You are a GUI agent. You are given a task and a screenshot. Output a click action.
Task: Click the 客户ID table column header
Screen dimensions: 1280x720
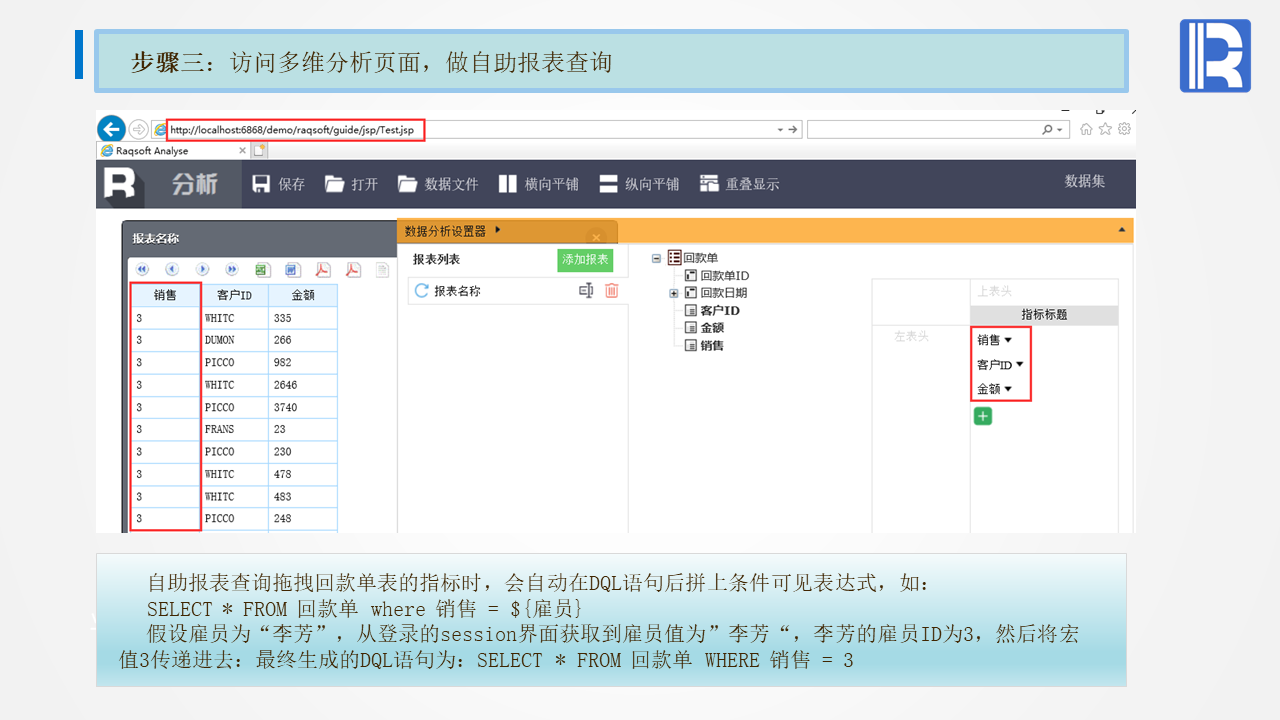click(x=234, y=295)
